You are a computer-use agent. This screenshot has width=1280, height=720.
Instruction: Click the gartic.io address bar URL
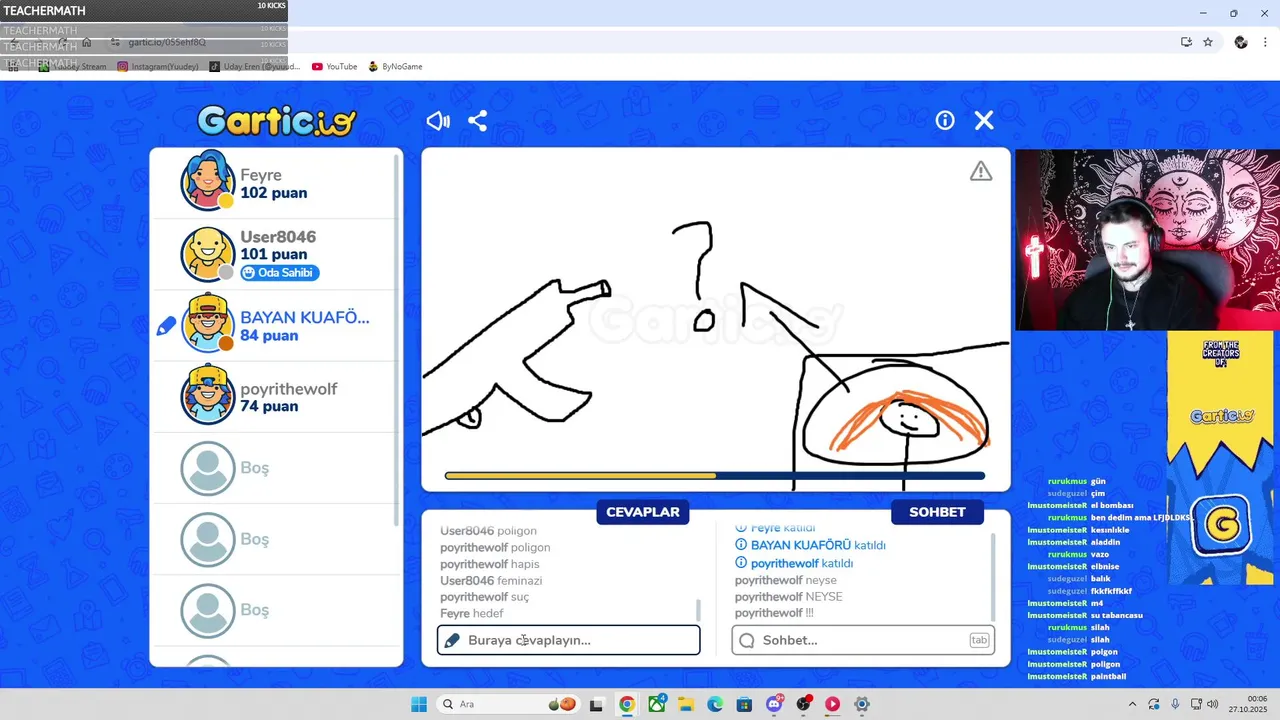click(168, 42)
